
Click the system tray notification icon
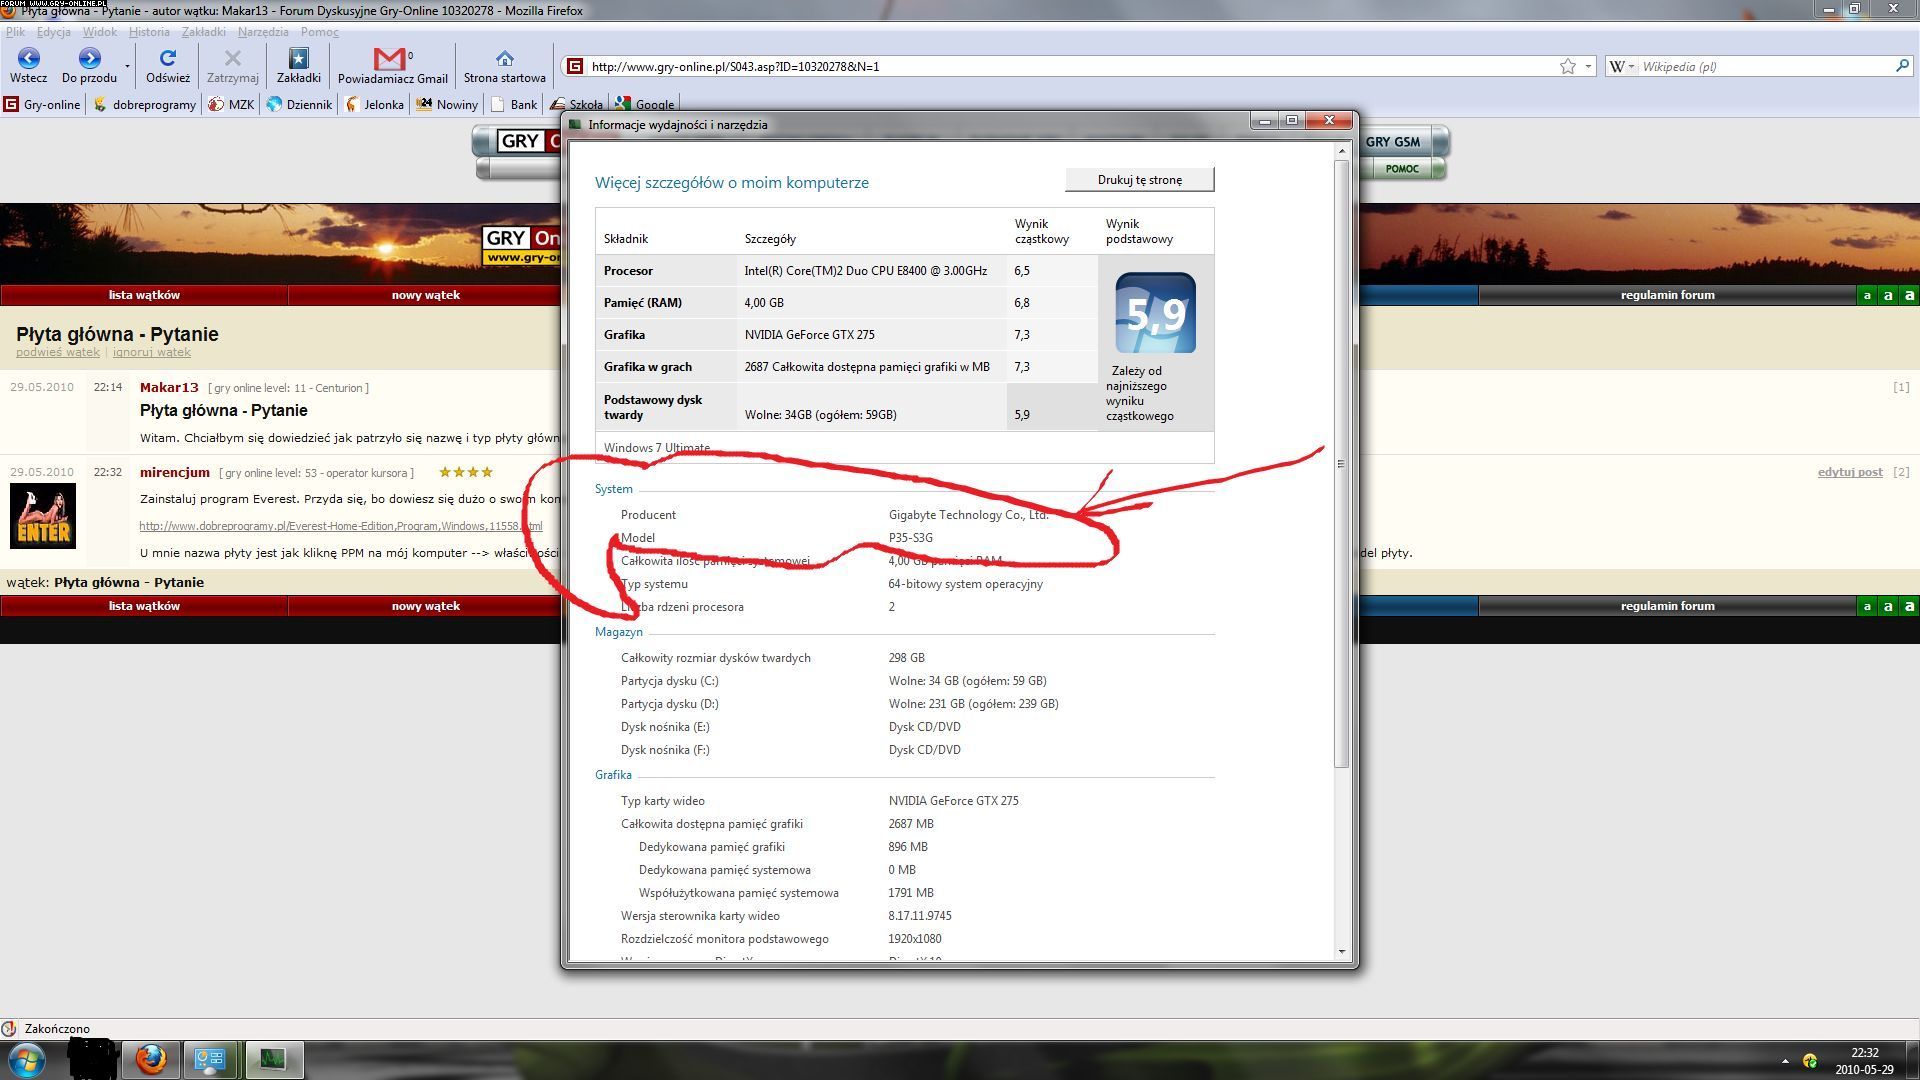click(x=1810, y=1061)
